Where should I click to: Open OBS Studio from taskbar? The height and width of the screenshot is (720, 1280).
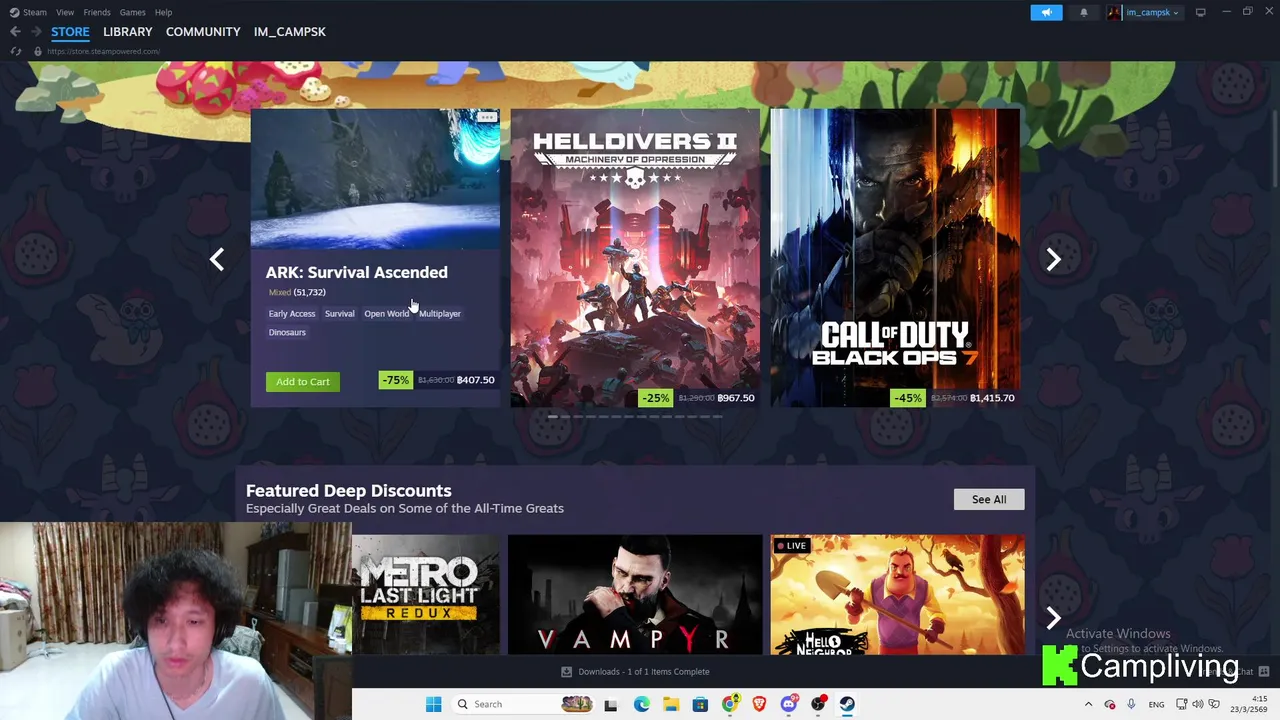tap(818, 704)
